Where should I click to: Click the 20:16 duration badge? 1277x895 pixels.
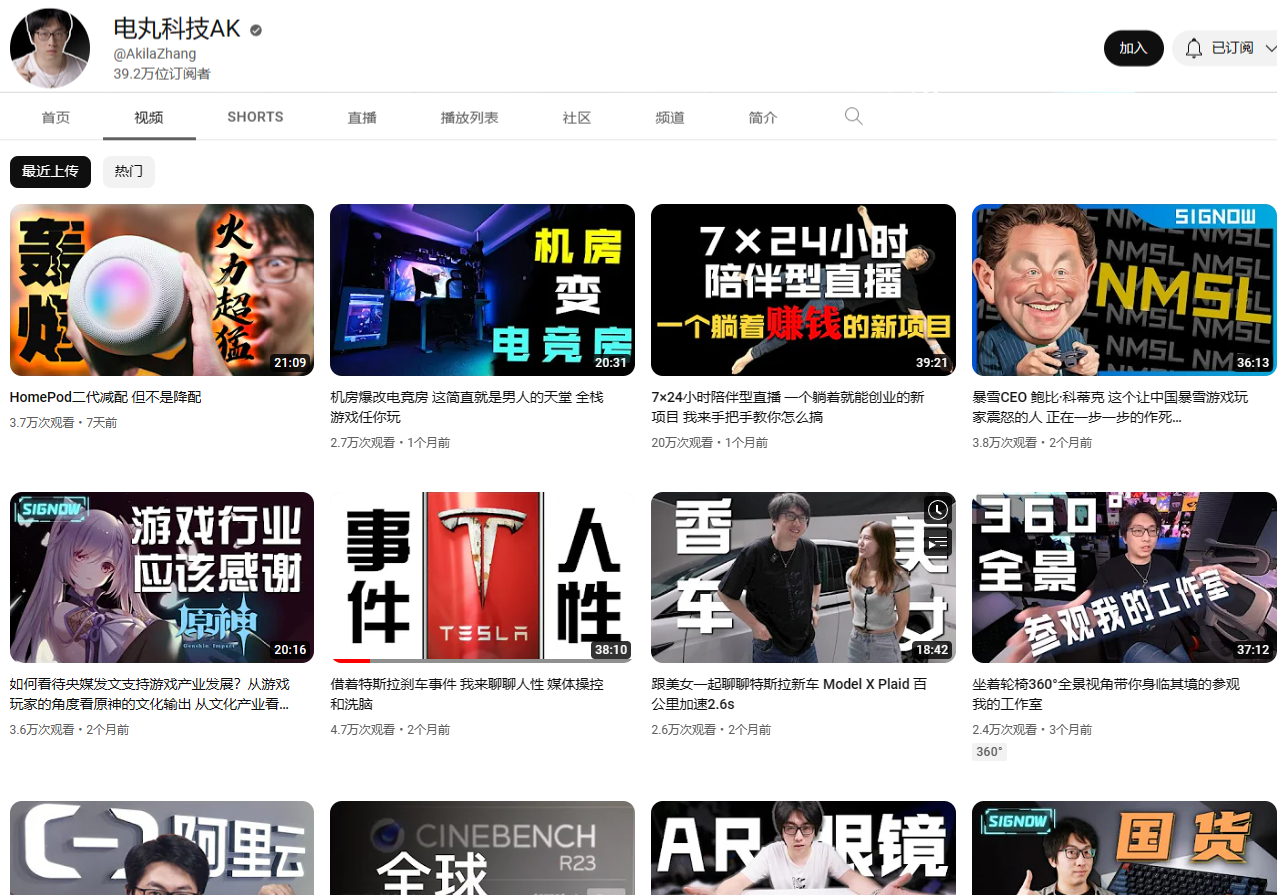coord(290,649)
